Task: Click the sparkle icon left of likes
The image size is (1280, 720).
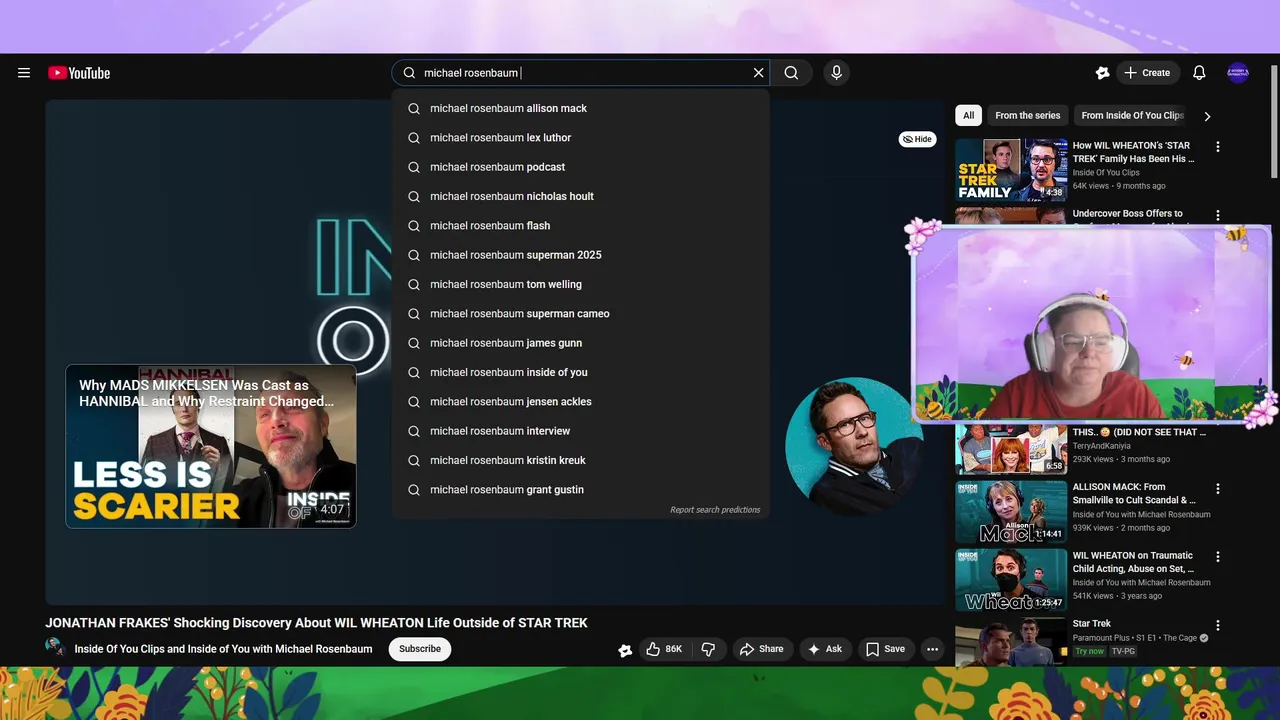Action: tap(625, 650)
